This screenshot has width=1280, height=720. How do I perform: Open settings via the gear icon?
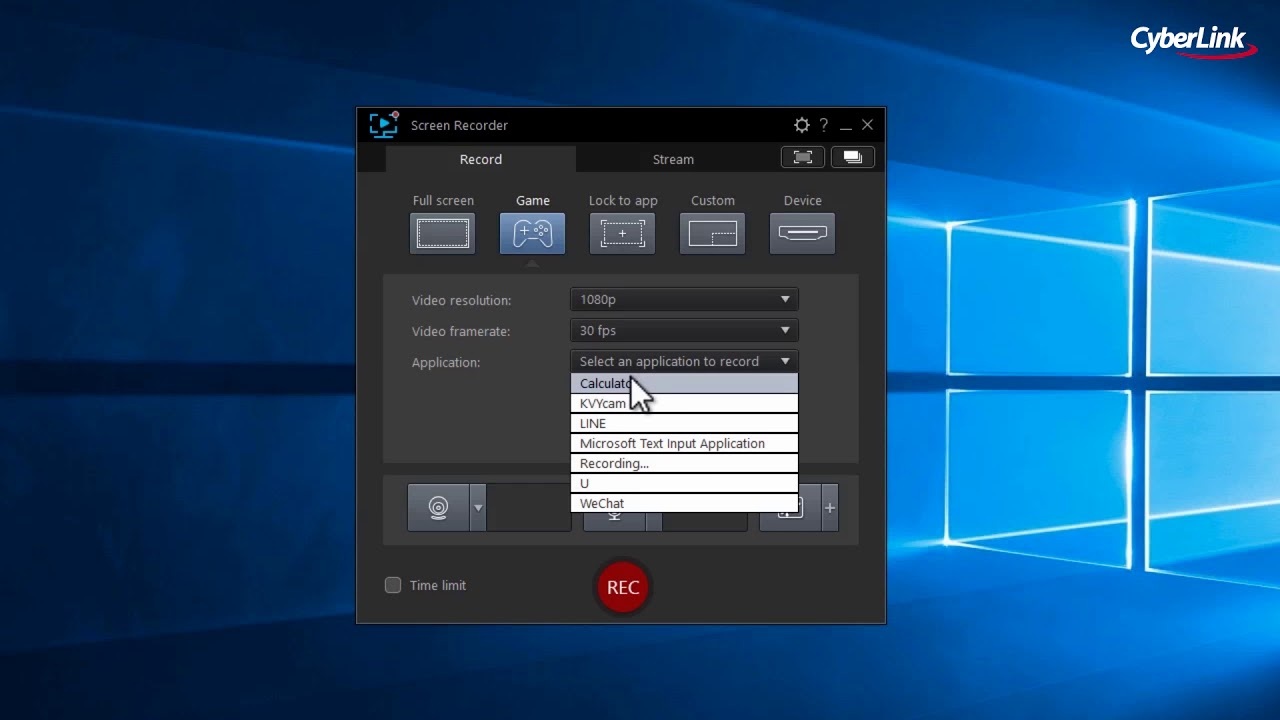801,125
